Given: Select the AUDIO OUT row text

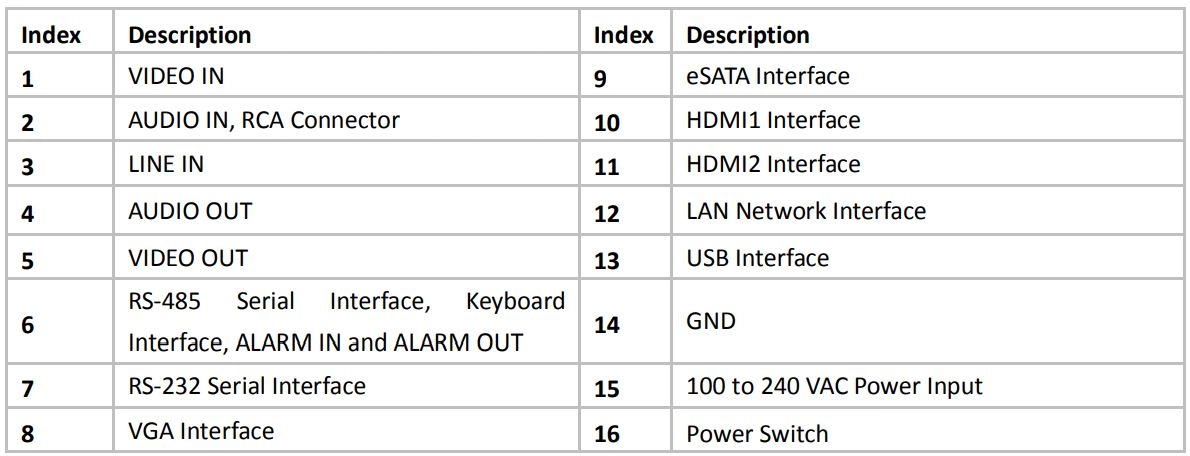Looking at the screenshot, I should (190, 211).
